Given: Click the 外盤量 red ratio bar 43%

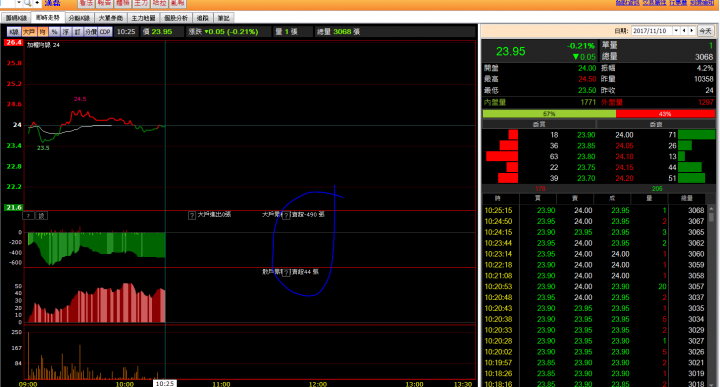Looking at the screenshot, I should pyautogui.click(x=665, y=113).
